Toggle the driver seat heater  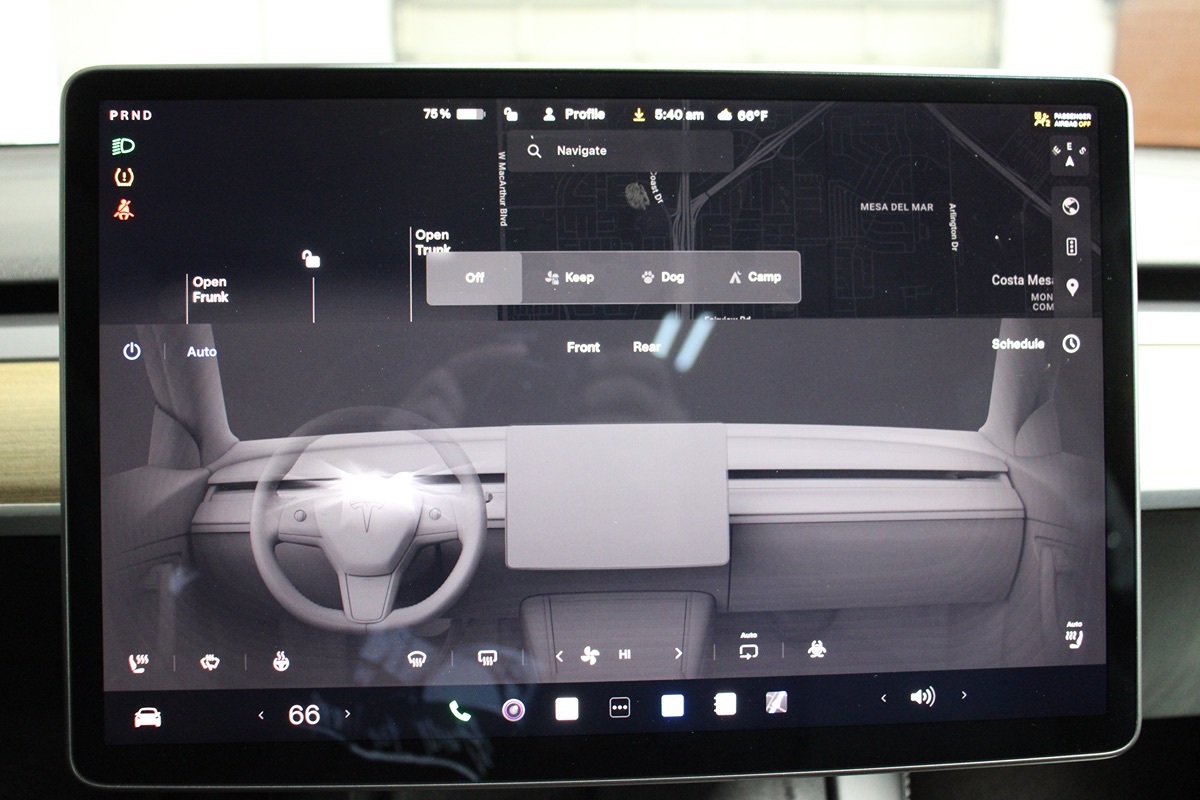point(138,661)
